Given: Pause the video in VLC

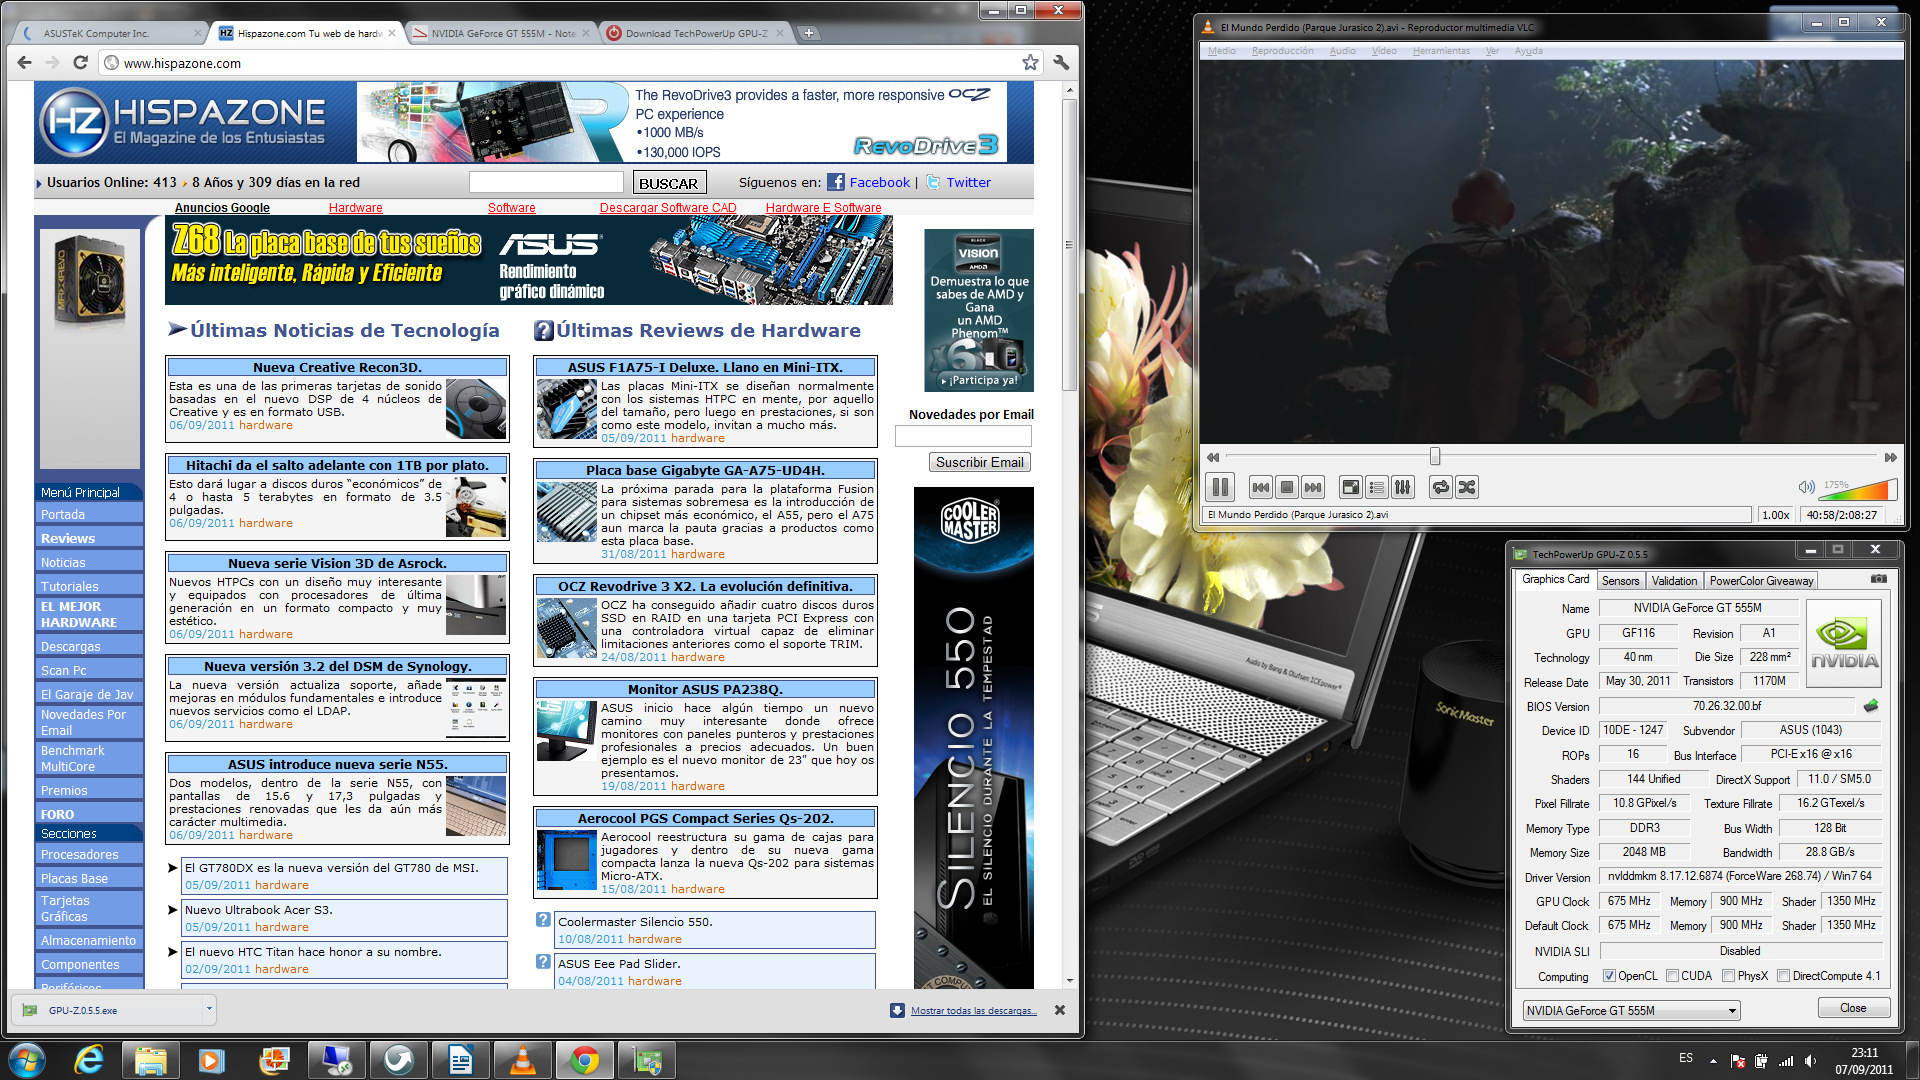Looking at the screenshot, I should point(1220,487).
